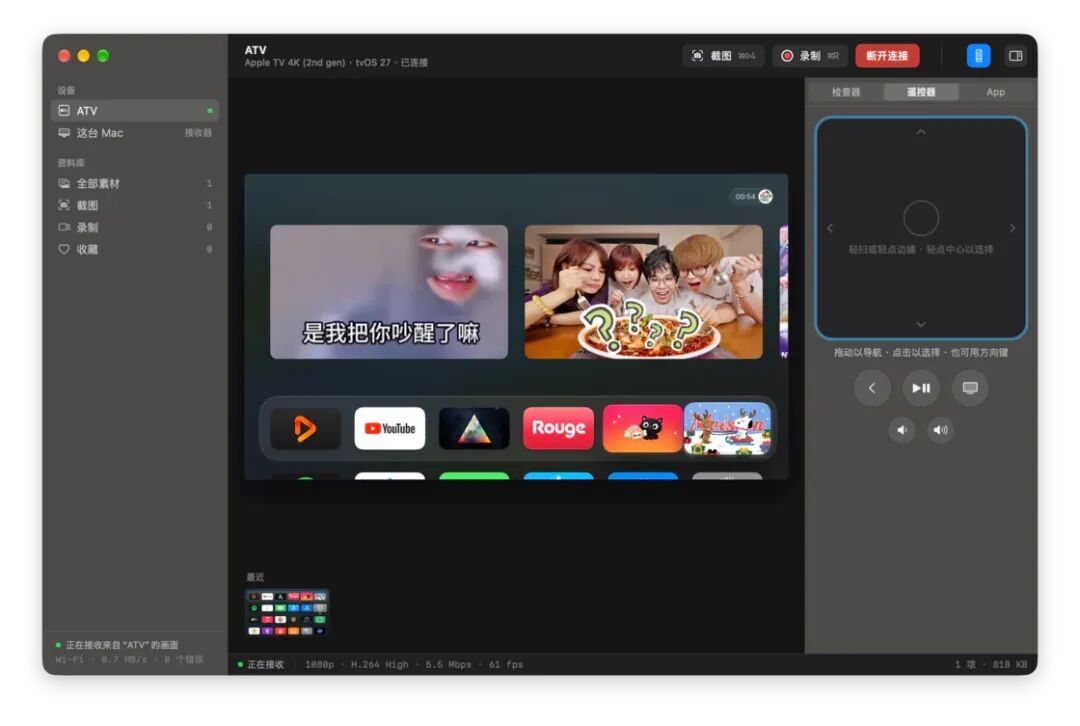Screen dimensions: 1080x726
Task: Select ATV device in sidebar
Action: coord(135,111)
